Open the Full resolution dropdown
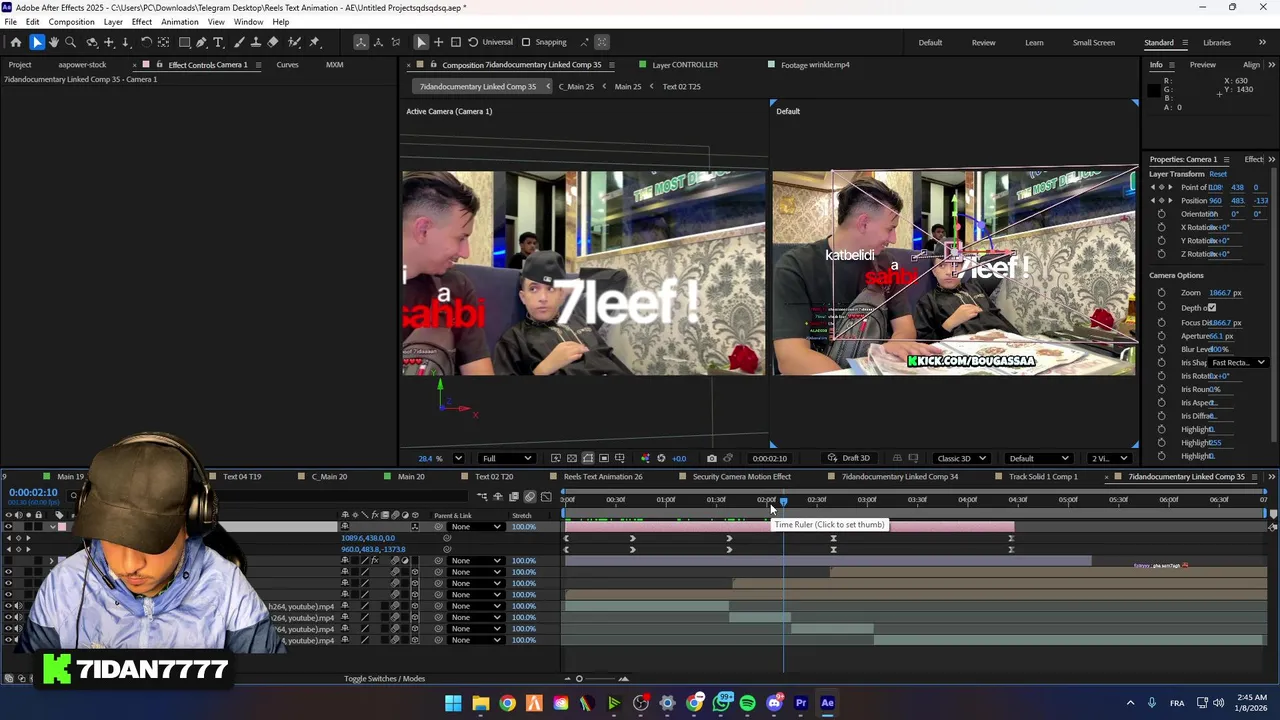This screenshot has height=720, width=1280. pos(506,458)
